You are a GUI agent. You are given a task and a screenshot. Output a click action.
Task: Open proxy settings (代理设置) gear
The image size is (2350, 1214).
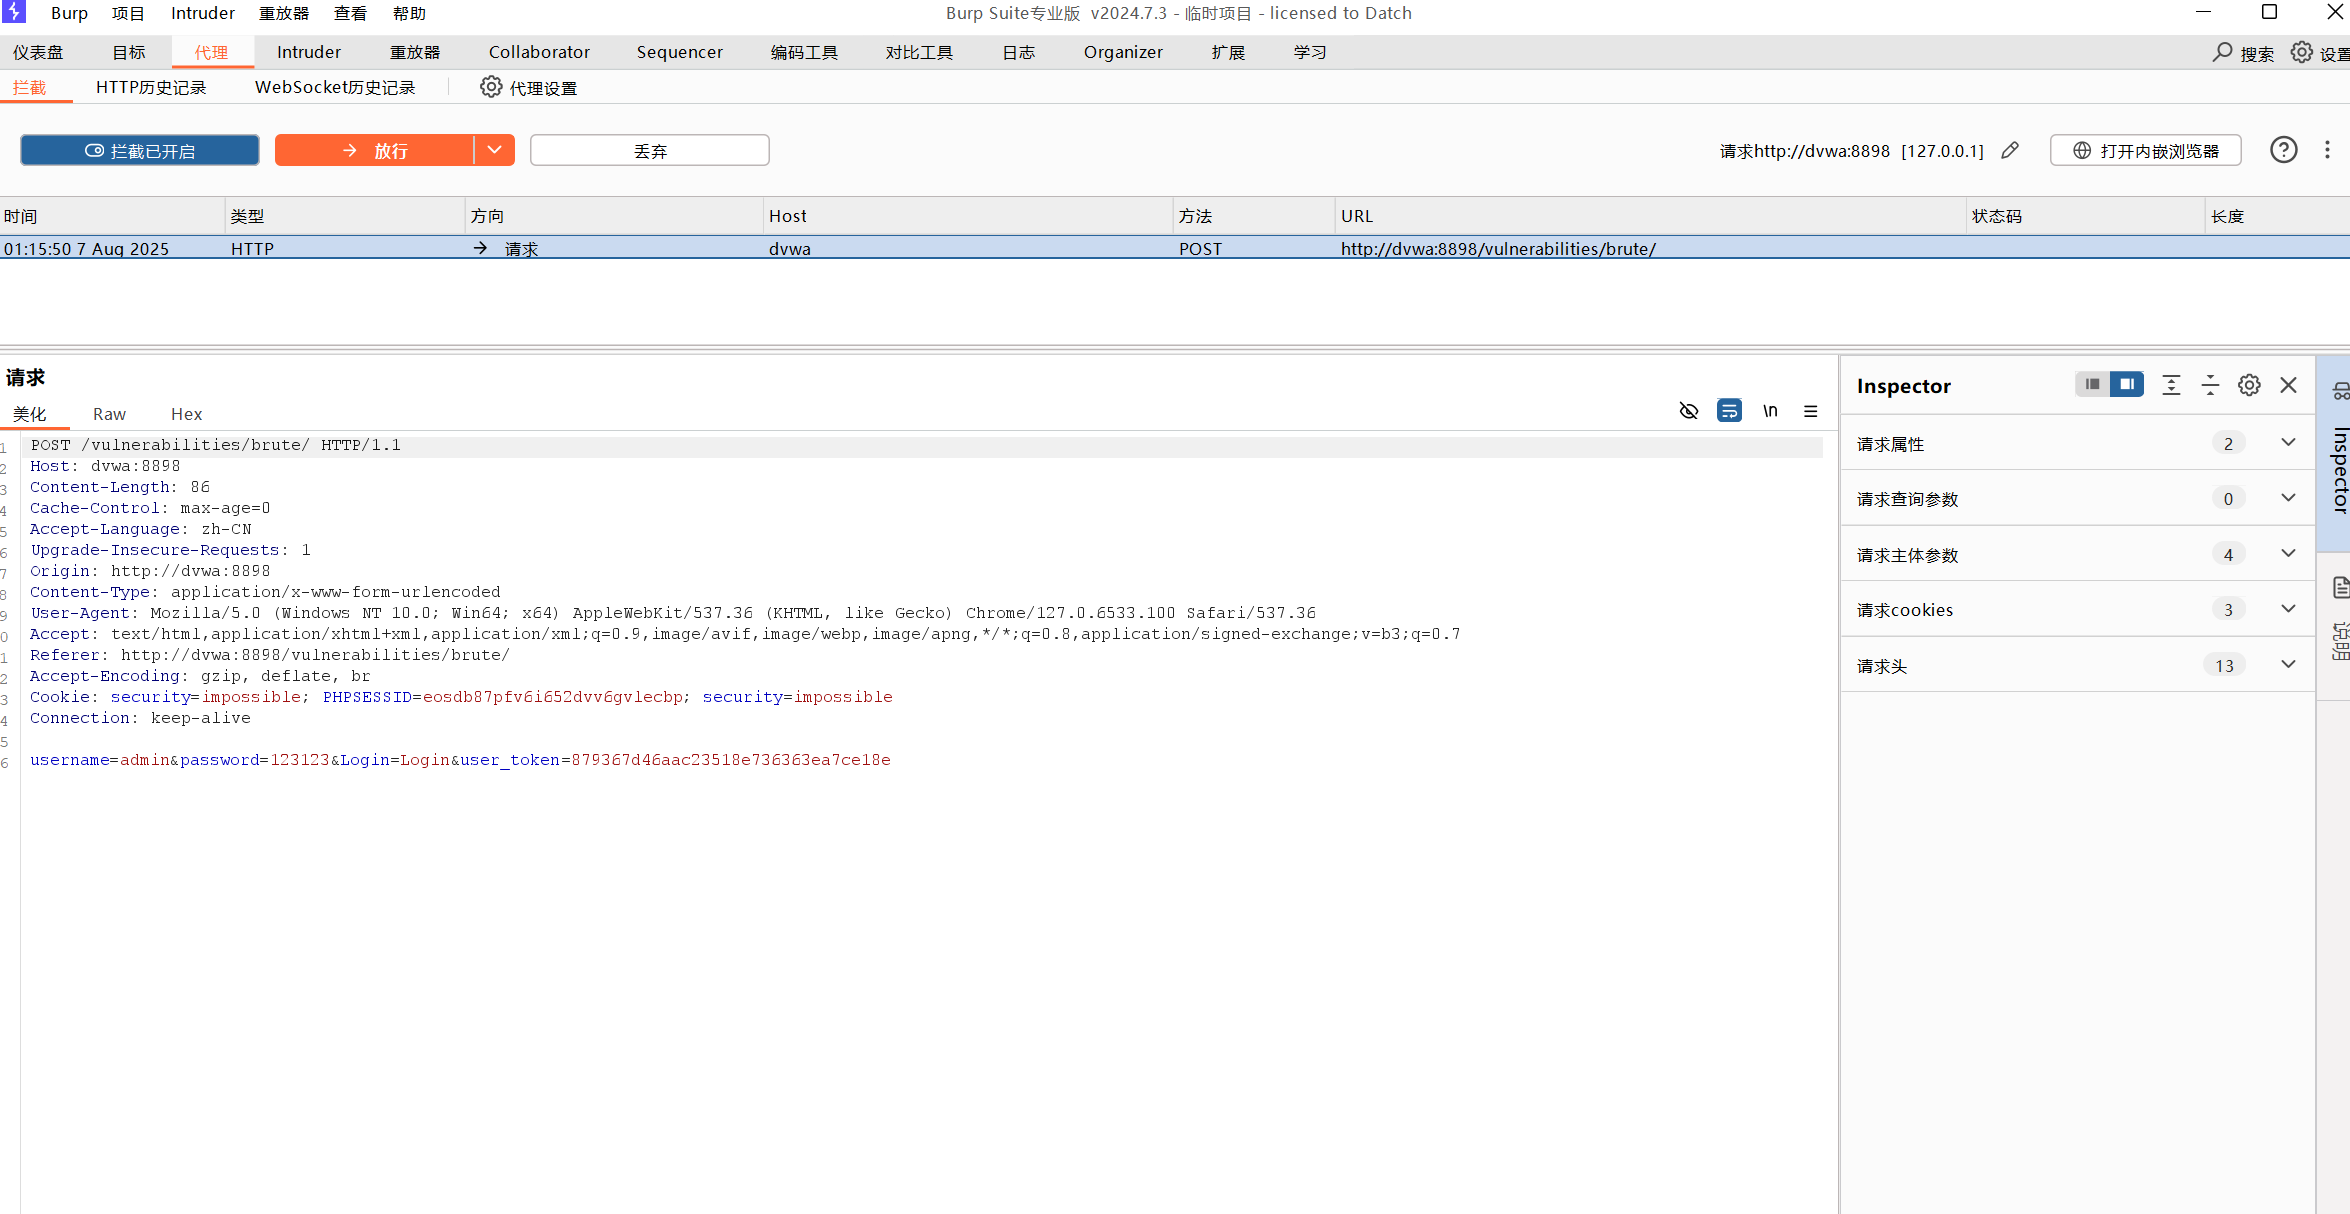(x=491, y=87)
